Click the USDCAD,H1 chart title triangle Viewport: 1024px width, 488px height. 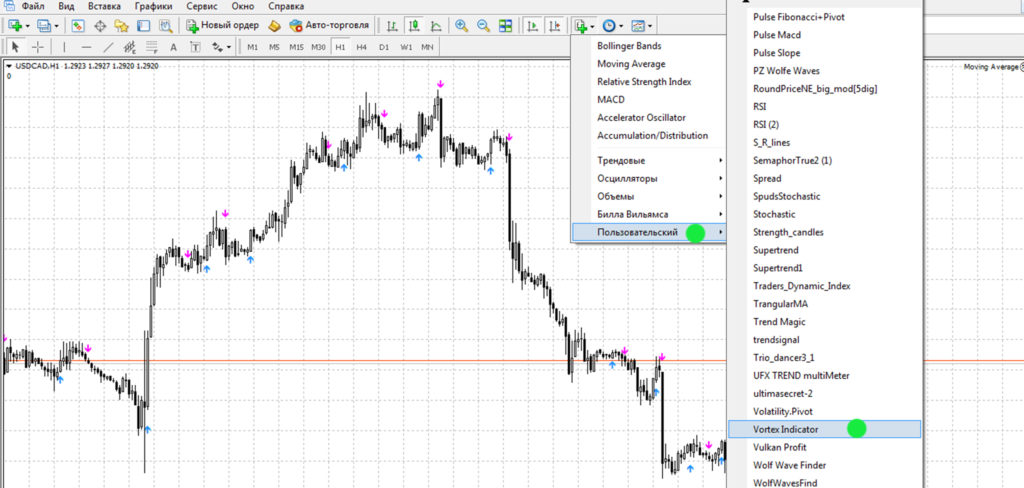pyautogui.click(x=8, y=66)
